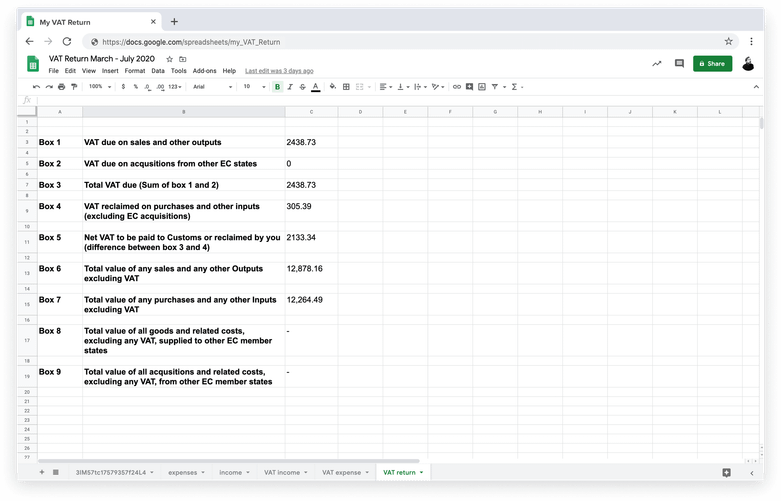Open the Borders tool
Screen dimensions: 781x501
[x=346, y=87]
